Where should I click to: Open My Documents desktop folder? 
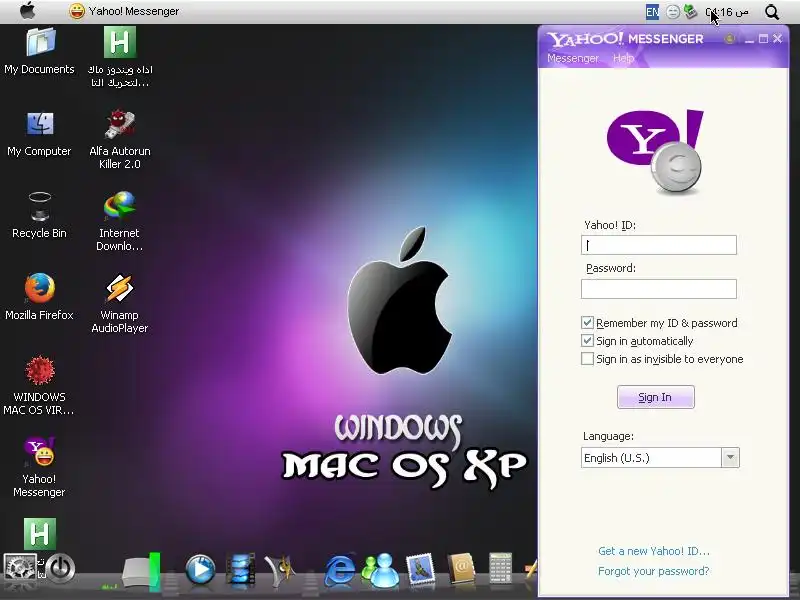coord(39,51)
